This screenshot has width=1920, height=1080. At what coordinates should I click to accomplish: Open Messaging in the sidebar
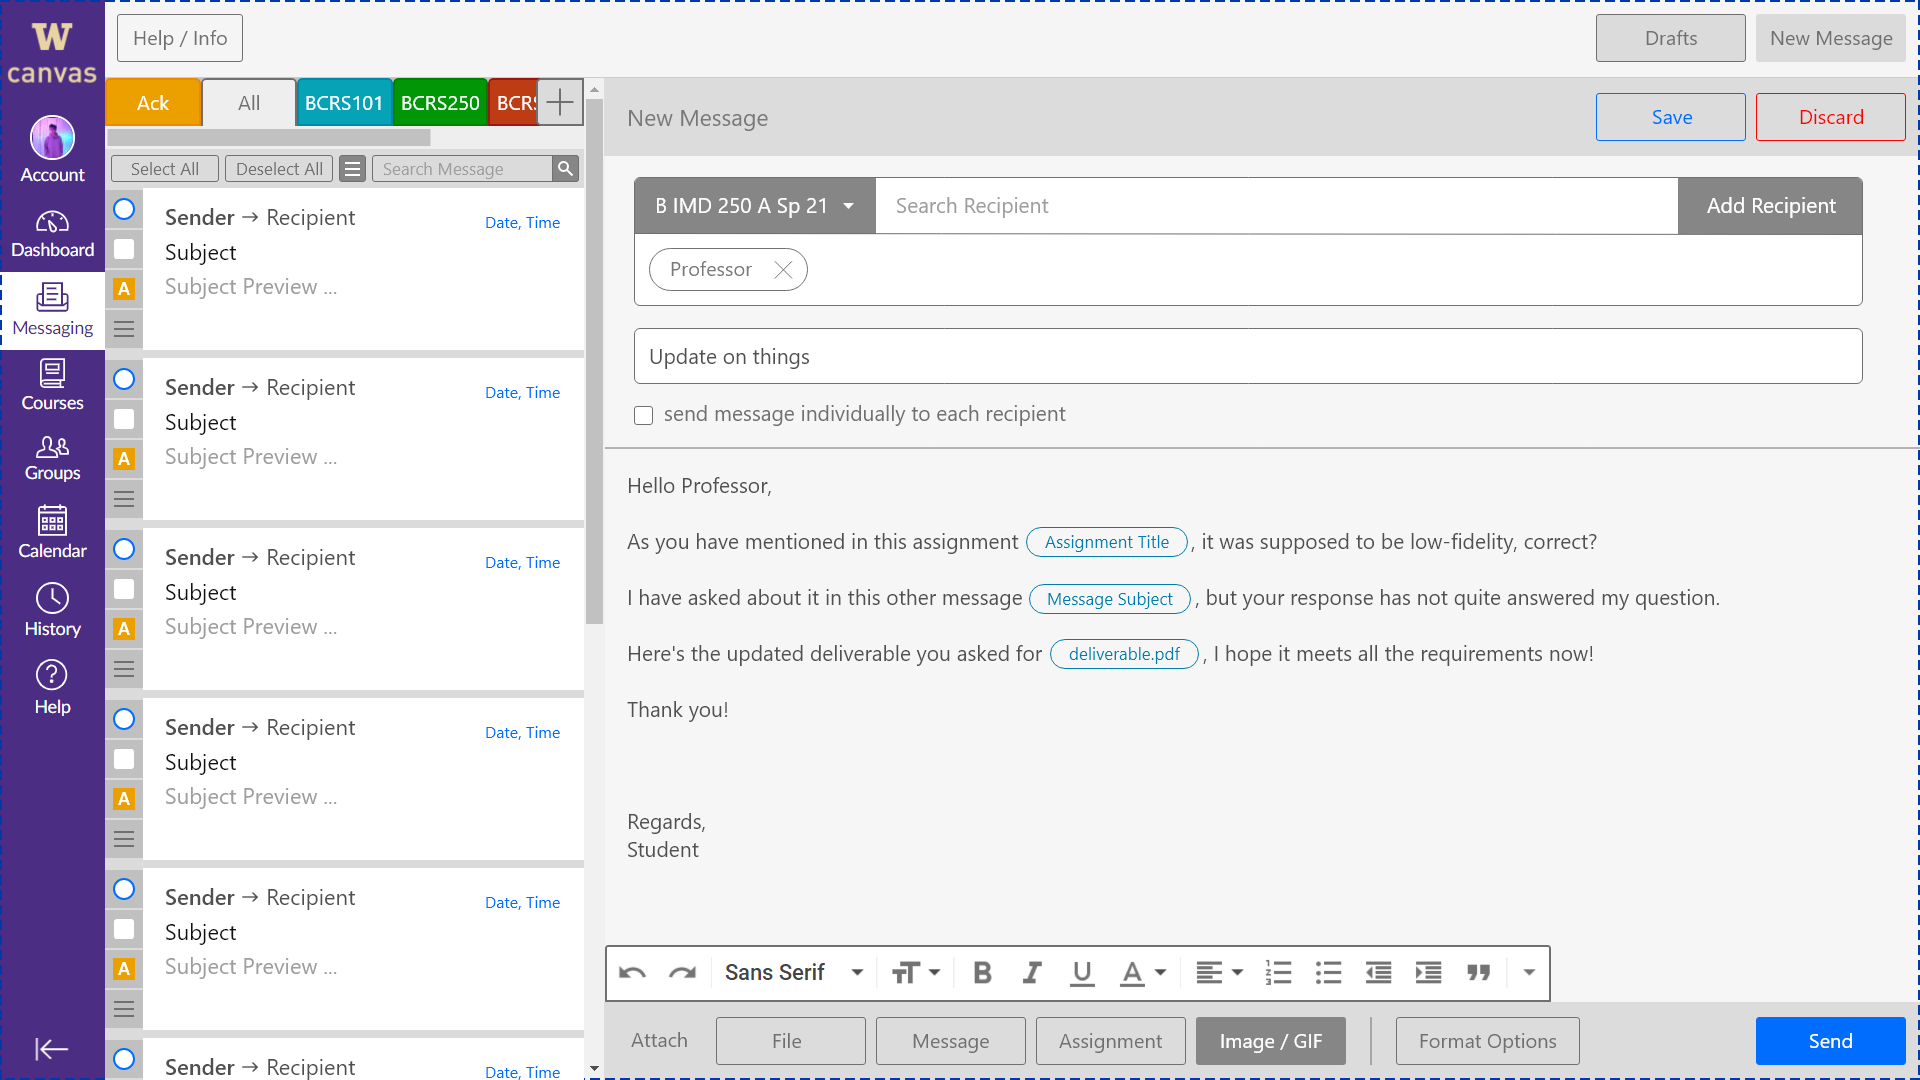[52, 311]
